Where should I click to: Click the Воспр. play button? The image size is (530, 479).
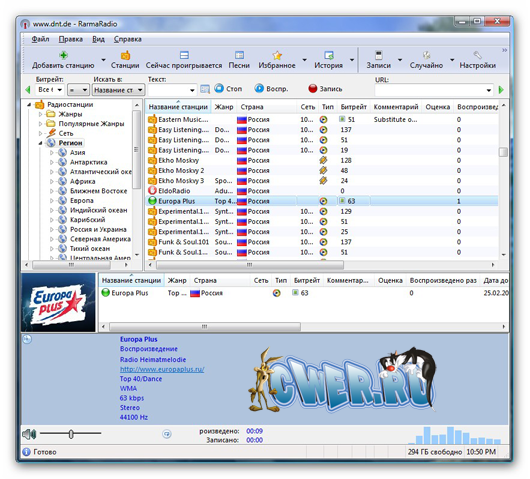(271, 89)
